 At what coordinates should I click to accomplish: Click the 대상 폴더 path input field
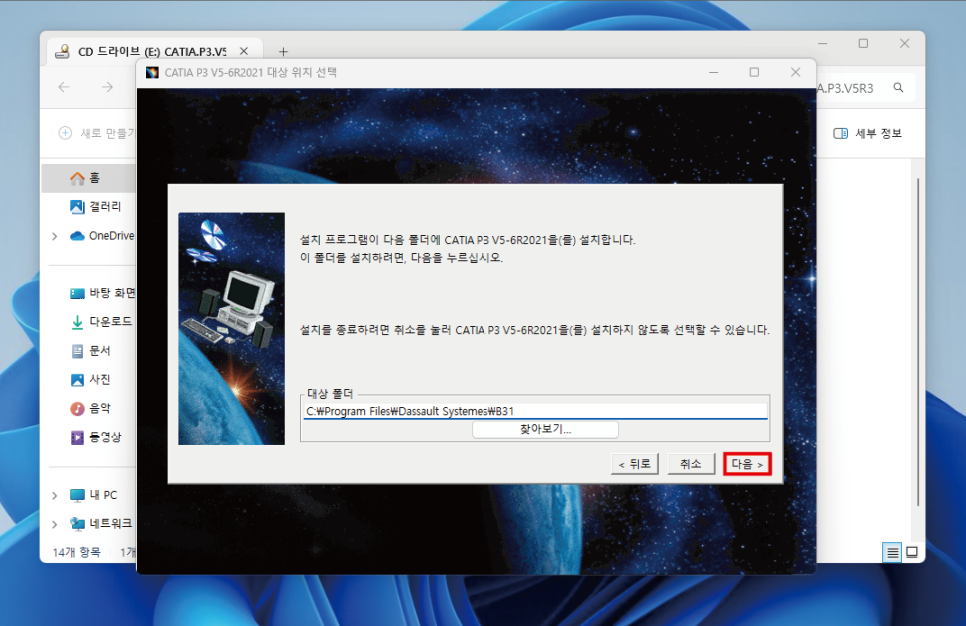(535, 411)
